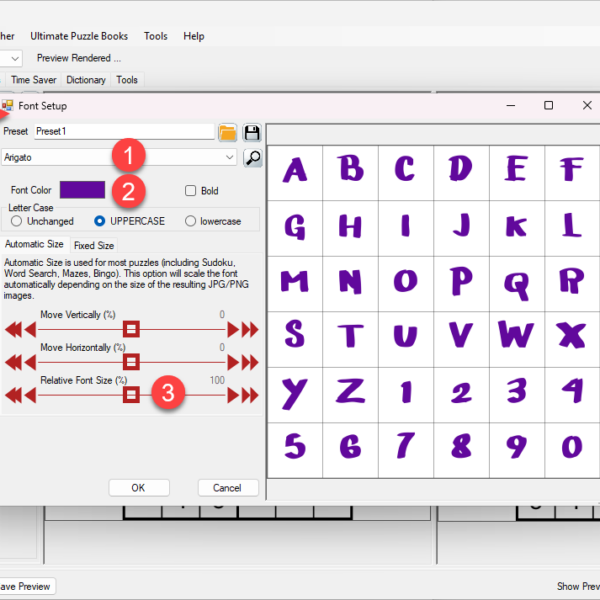600x600 pixels.
Task: Save preset with floppy disk icon
Action: [x=252, y=132]
